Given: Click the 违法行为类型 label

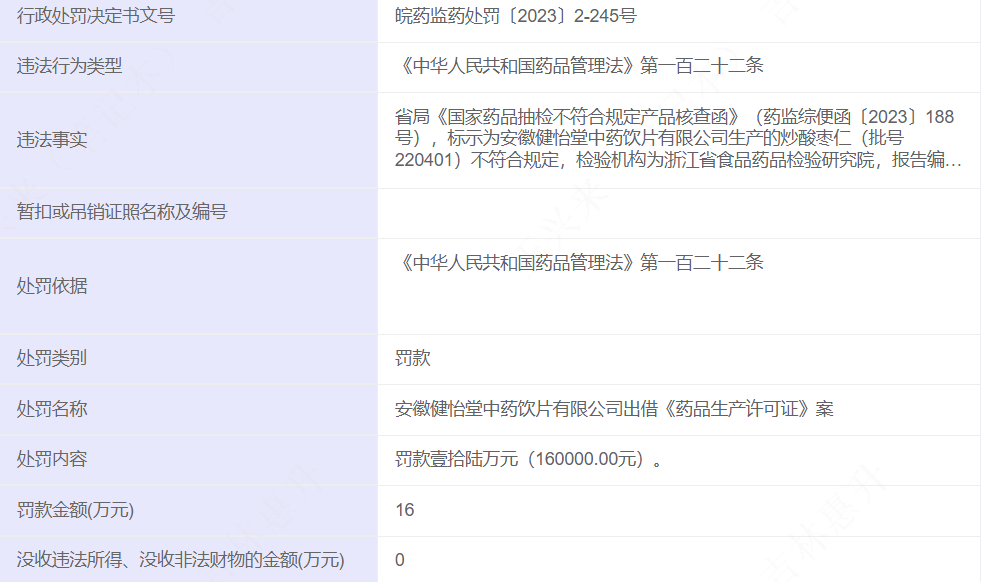Looking at the screenshot, I should [x=69, y=66].
